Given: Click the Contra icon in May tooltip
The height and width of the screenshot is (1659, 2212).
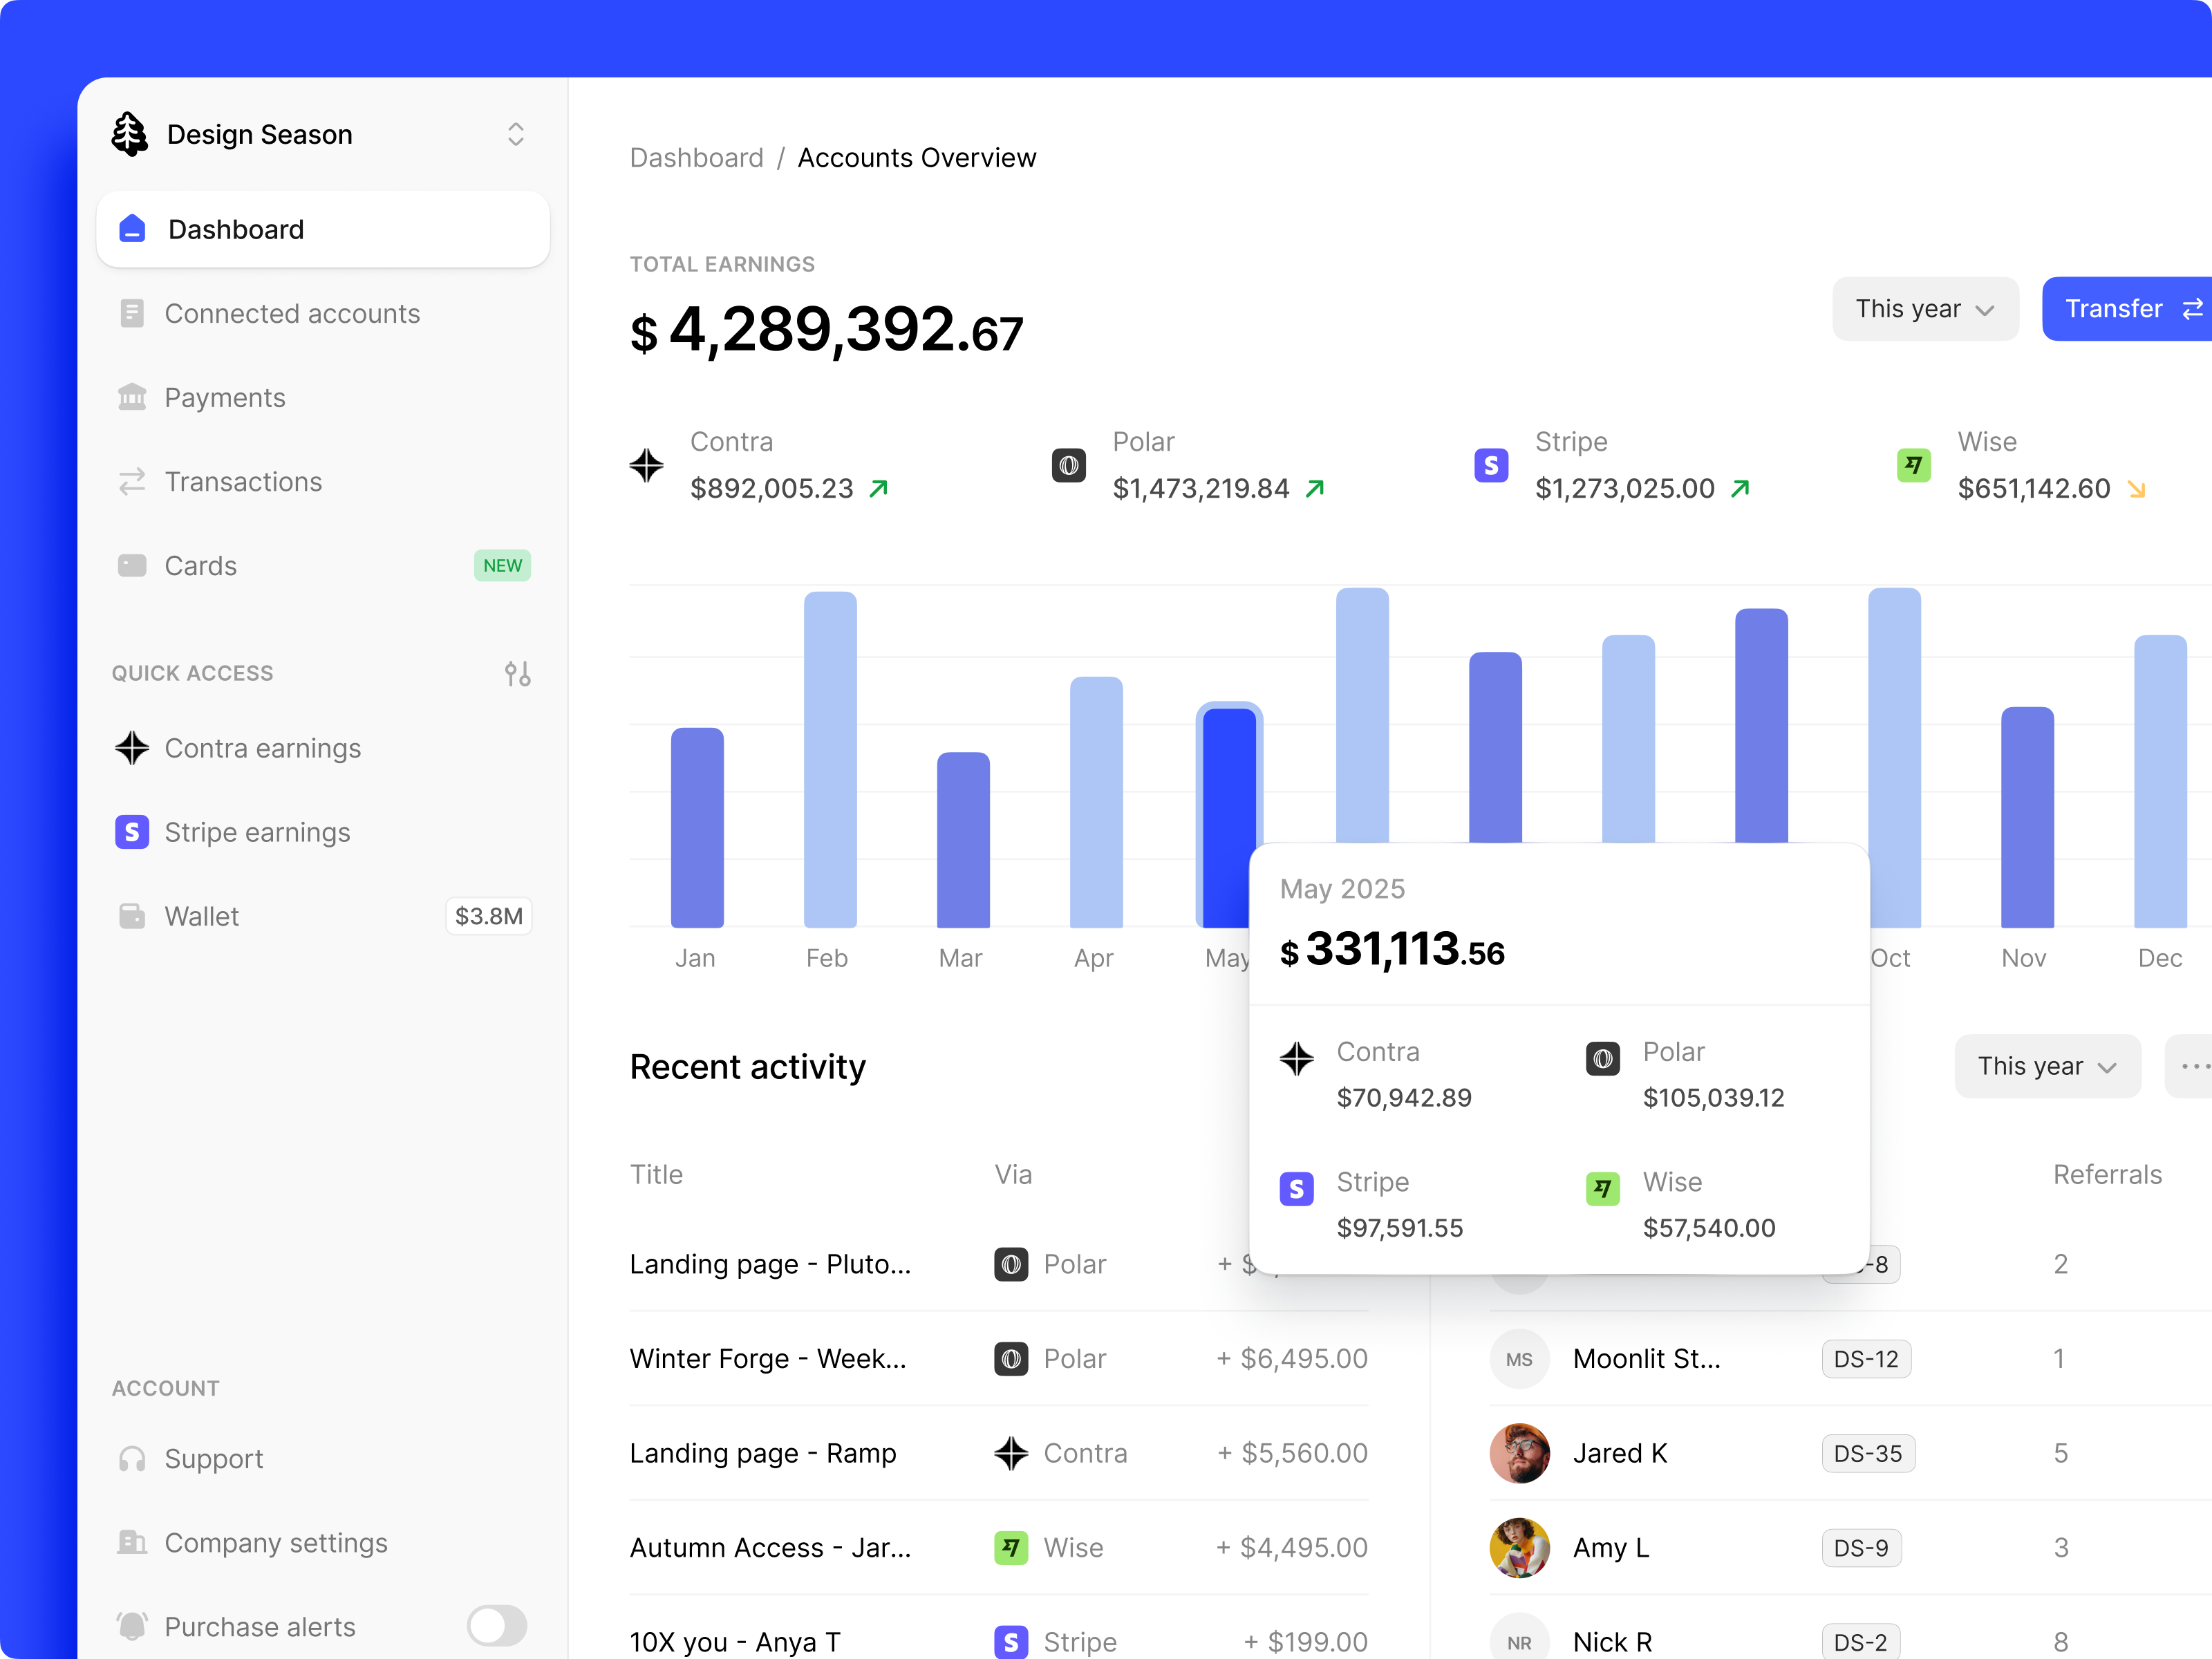Looking at the screenshot, I should [1297, 1058].
